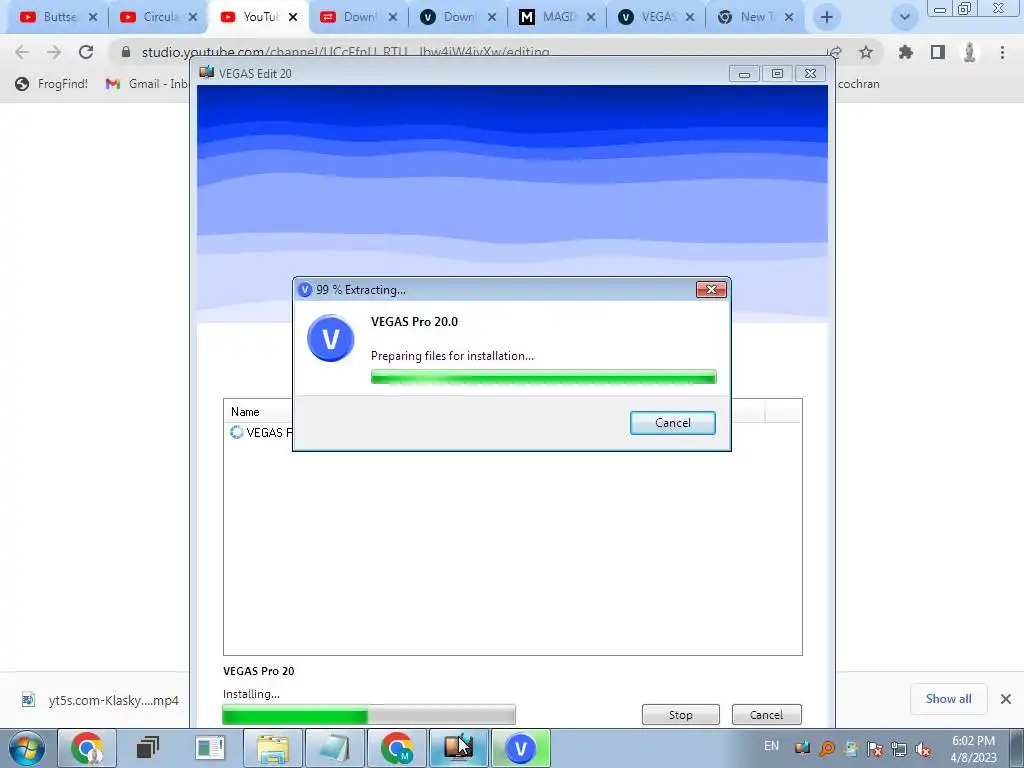
Task: Open Chrome extensions puzzle icon
Action: (905, 52)
